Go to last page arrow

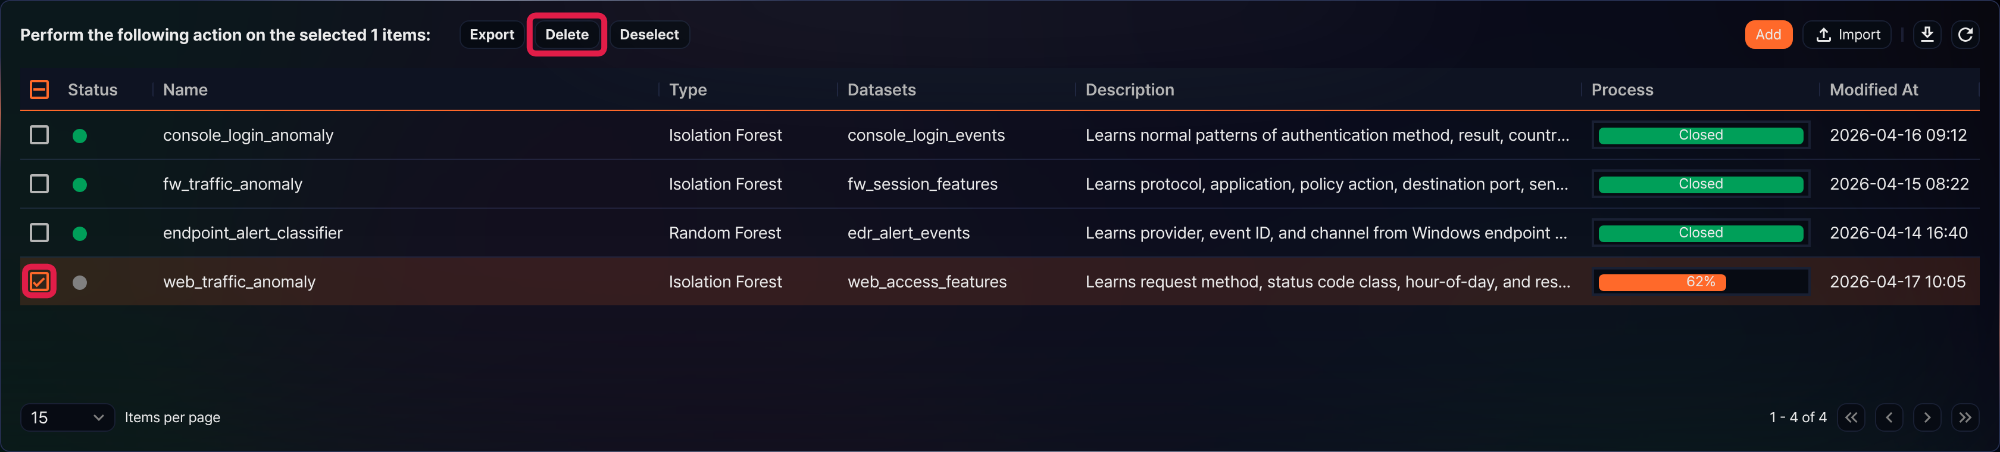tap(1965, 418)
